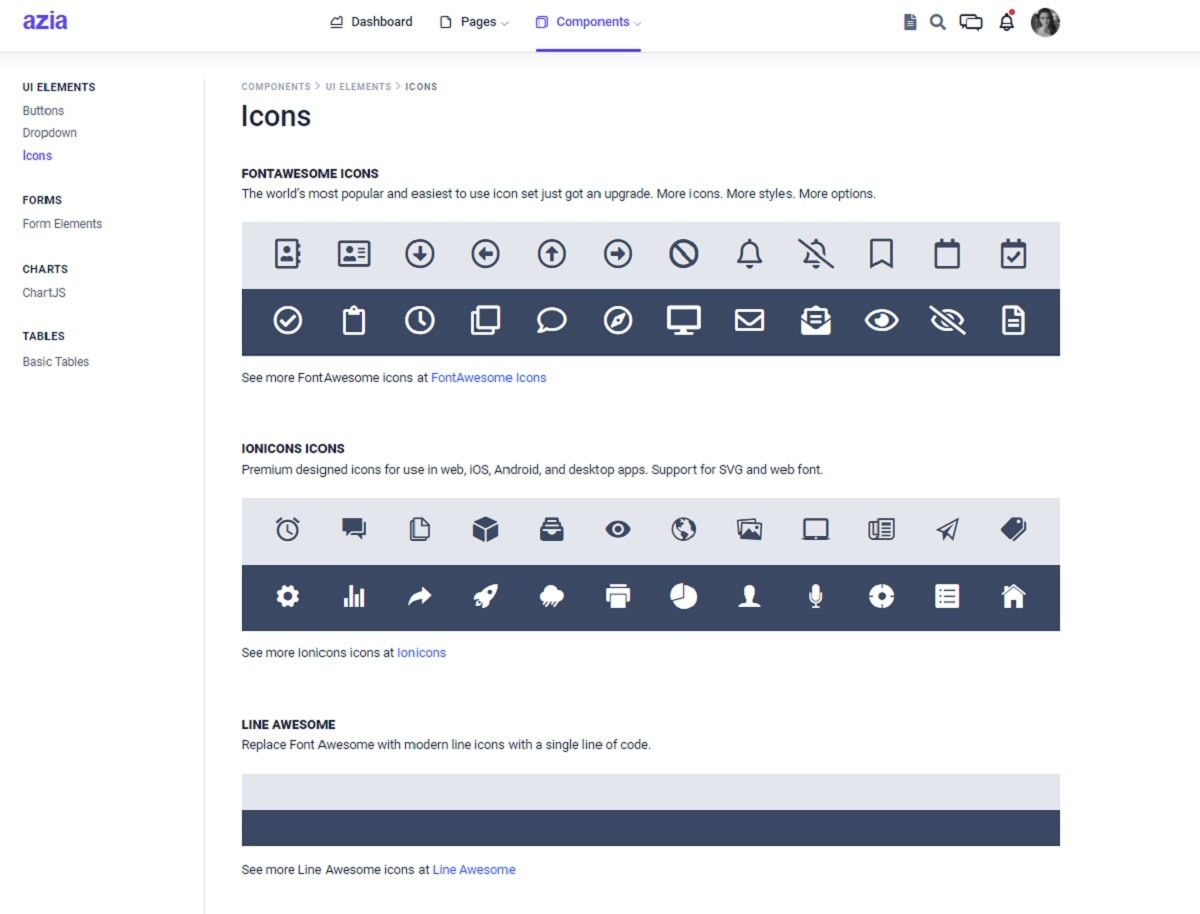Toggle the bell-slash mute icon in the FontAwesome set
Screen dimensions: 1200x914
coord(815,254)
